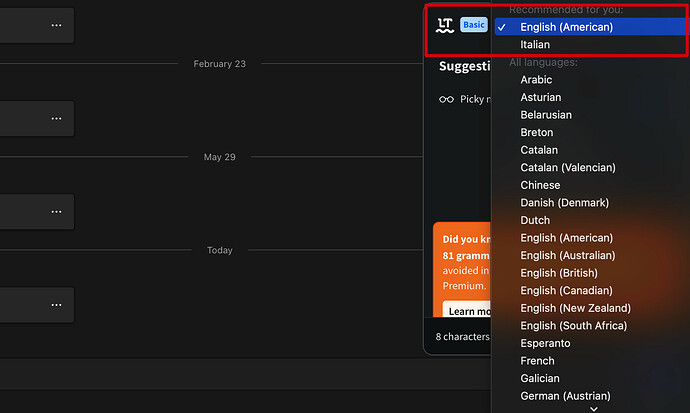The height and width of the screenshot is (413, 690).
Task: Click Learn more in the orange Premium banner
Action: click(x=465, y=311)
